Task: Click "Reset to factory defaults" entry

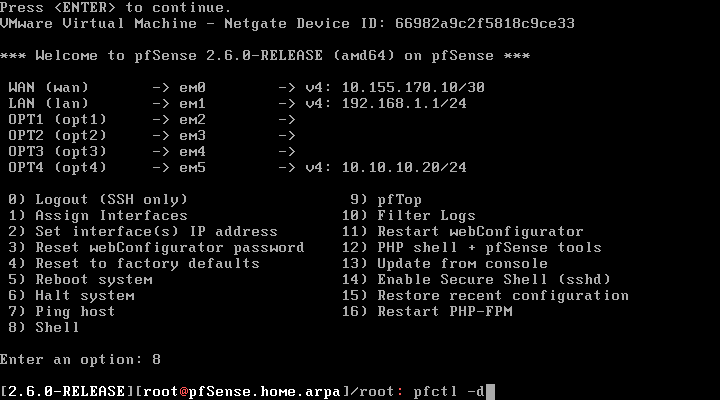Action: click(x=146, y=263)
